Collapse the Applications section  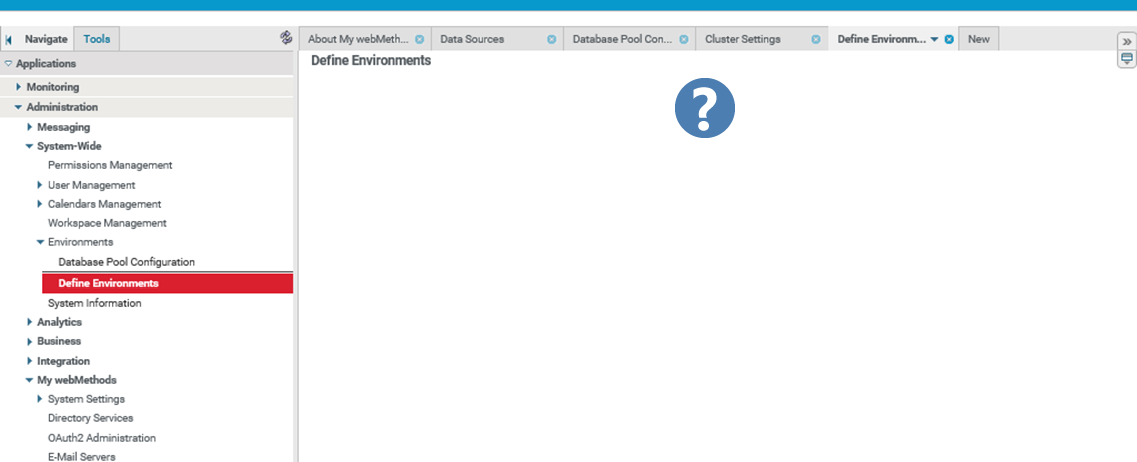pyautogui.click(x=9, y=64)
